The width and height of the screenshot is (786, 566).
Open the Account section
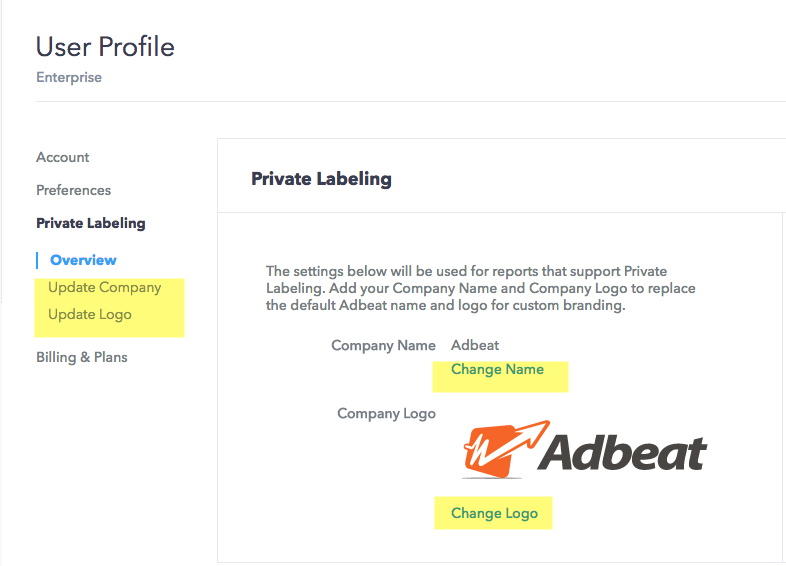pyautogui.click(x=63, y=157)
